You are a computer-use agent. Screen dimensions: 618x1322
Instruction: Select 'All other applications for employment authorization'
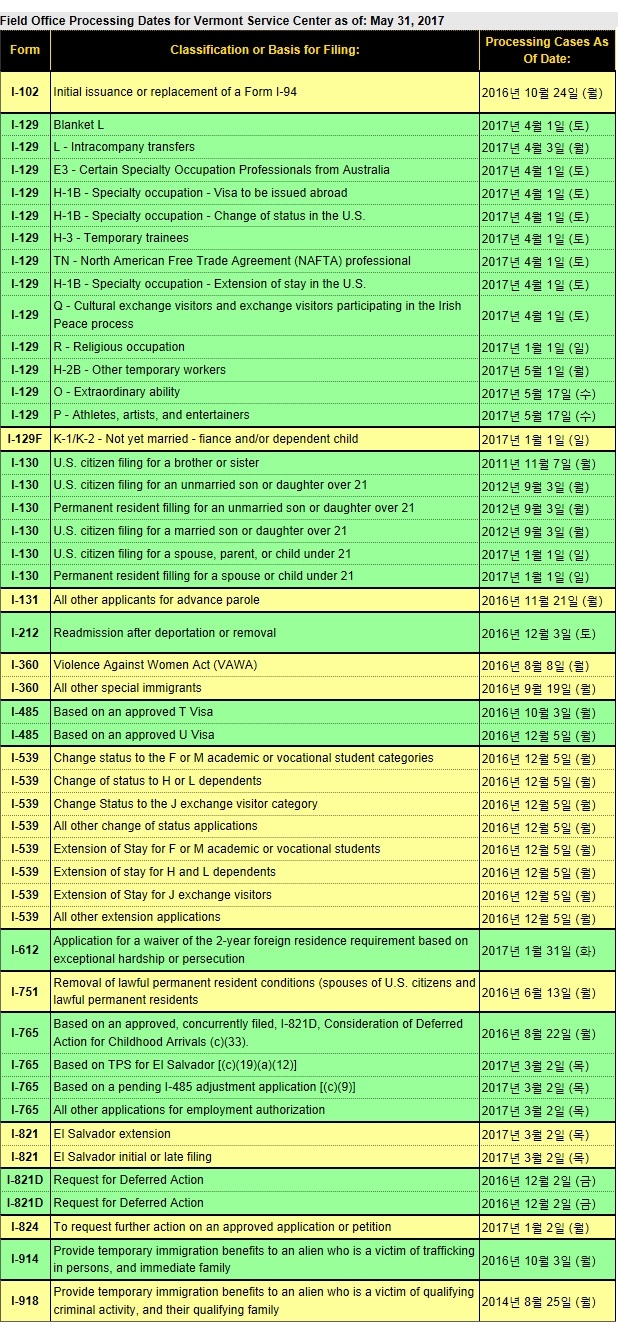190,1110
